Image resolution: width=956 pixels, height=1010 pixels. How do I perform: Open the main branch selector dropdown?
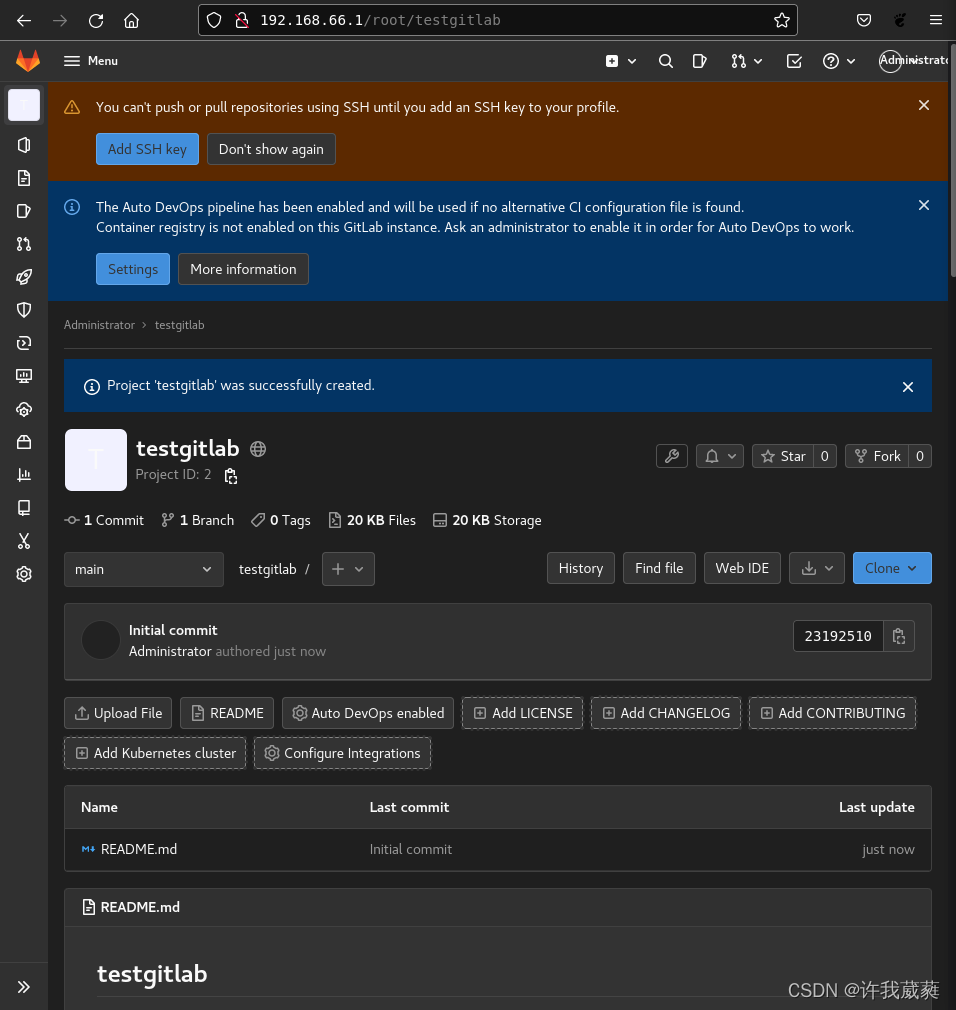144,569
